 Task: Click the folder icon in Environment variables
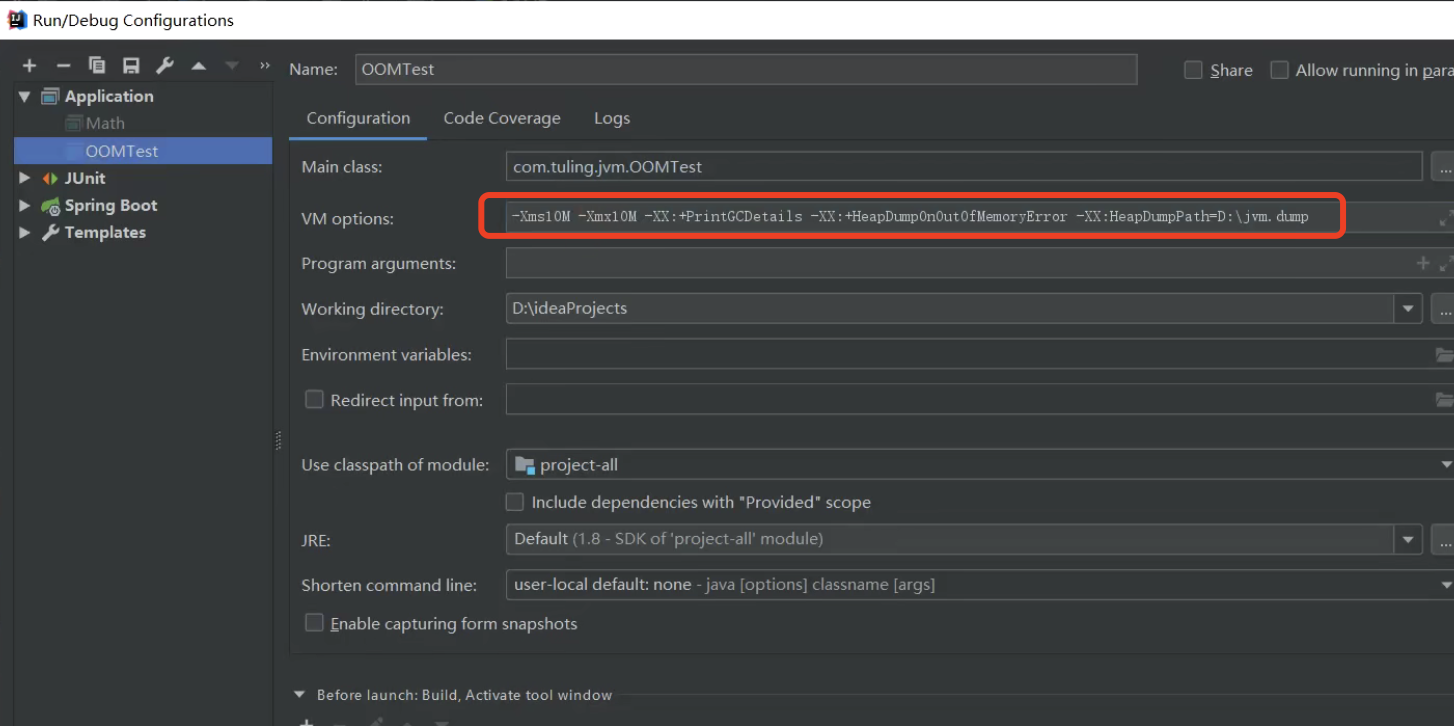[1444, 355]
